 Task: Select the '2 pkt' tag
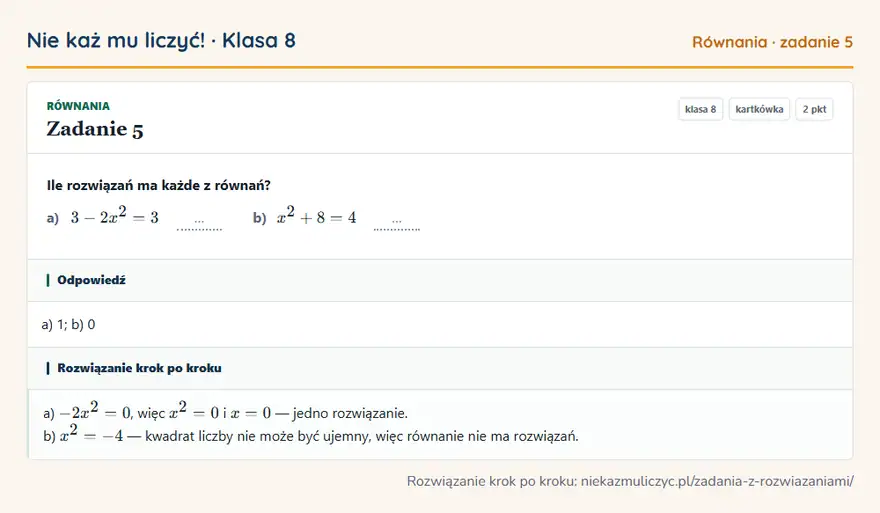pos(814,109)
